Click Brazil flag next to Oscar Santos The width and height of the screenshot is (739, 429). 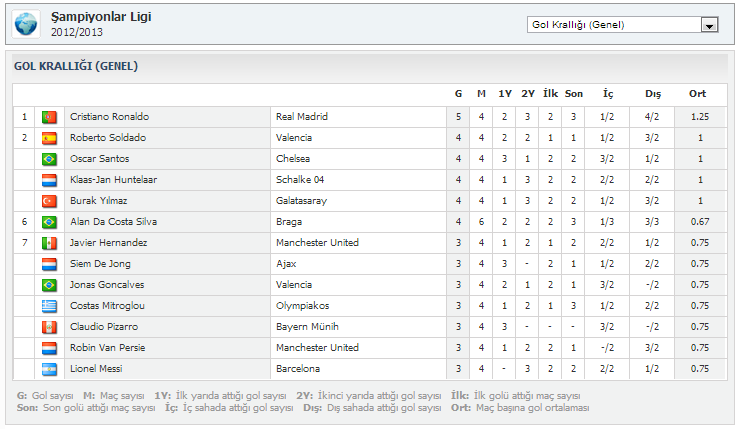(x=49, y=159)
